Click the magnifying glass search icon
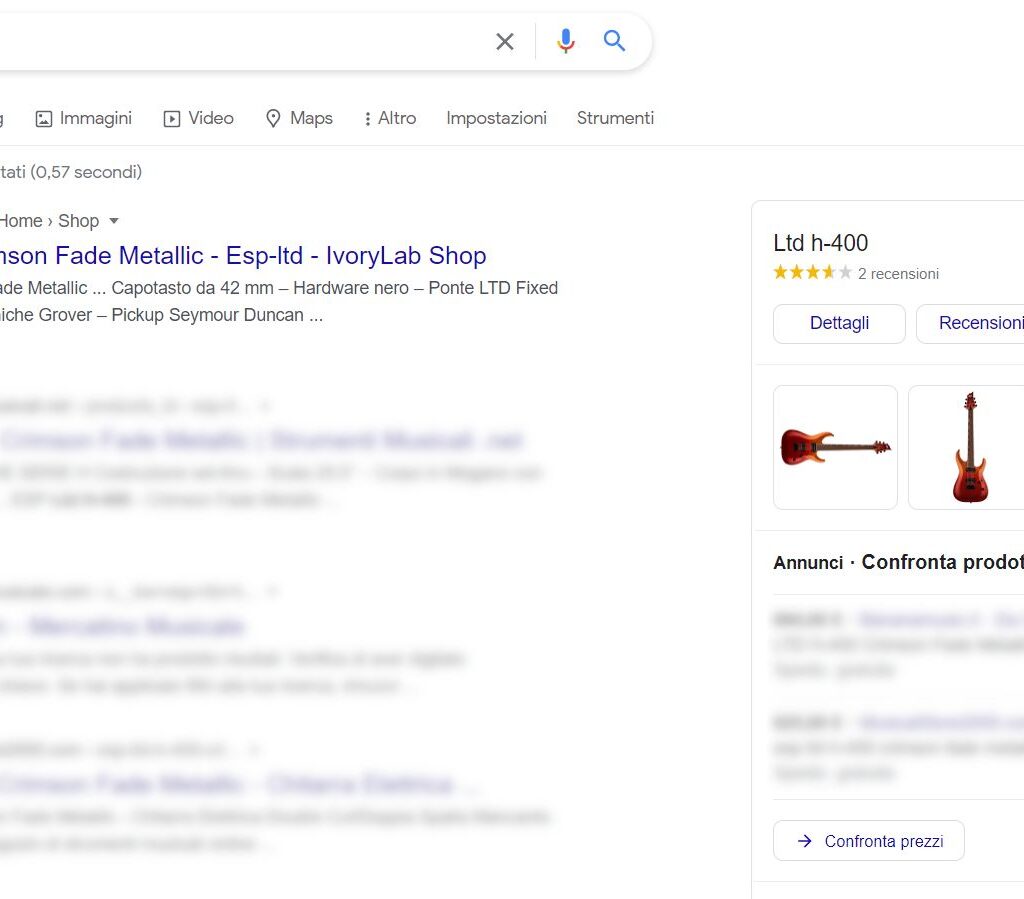This screenshot has height=899, width=1024. point(614,41)
